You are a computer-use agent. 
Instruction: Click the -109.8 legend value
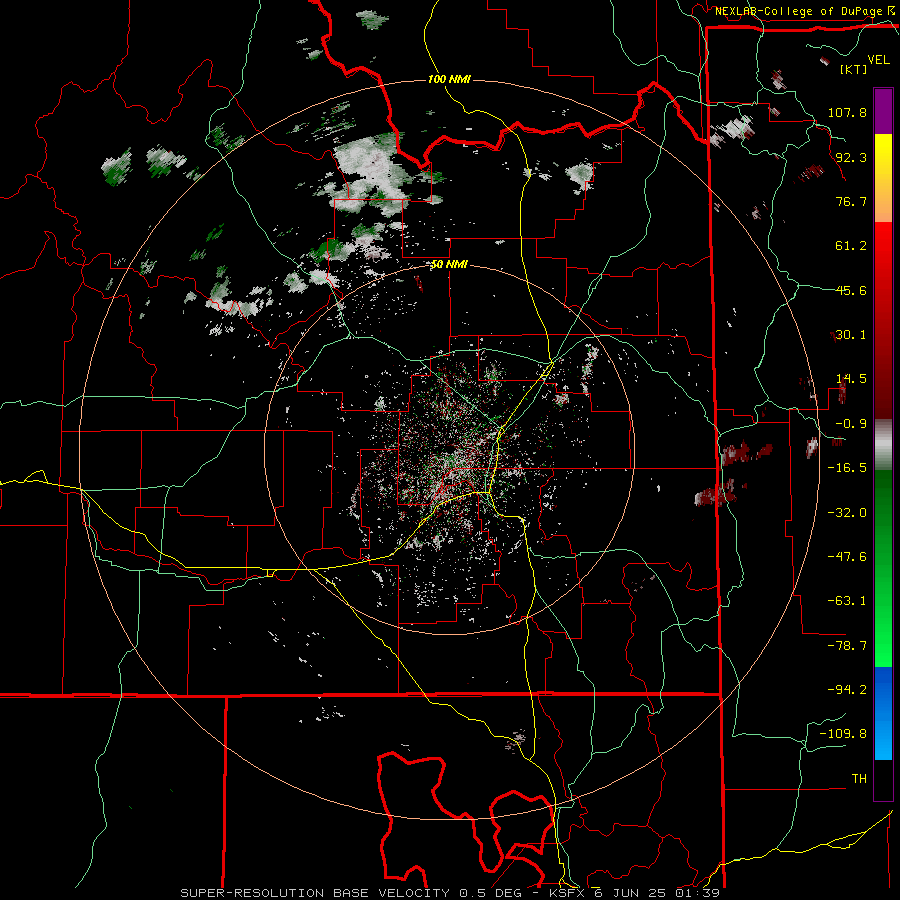pyautogui.click(x=843, y=734)
